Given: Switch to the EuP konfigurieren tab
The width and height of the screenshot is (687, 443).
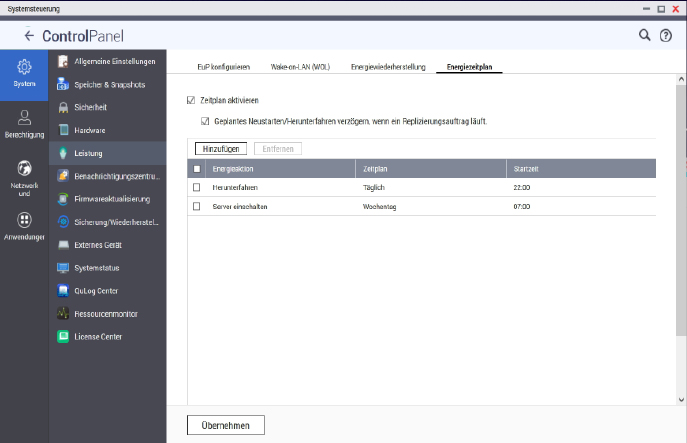Looking at the screenshot, I should click(x=223, y=67).
